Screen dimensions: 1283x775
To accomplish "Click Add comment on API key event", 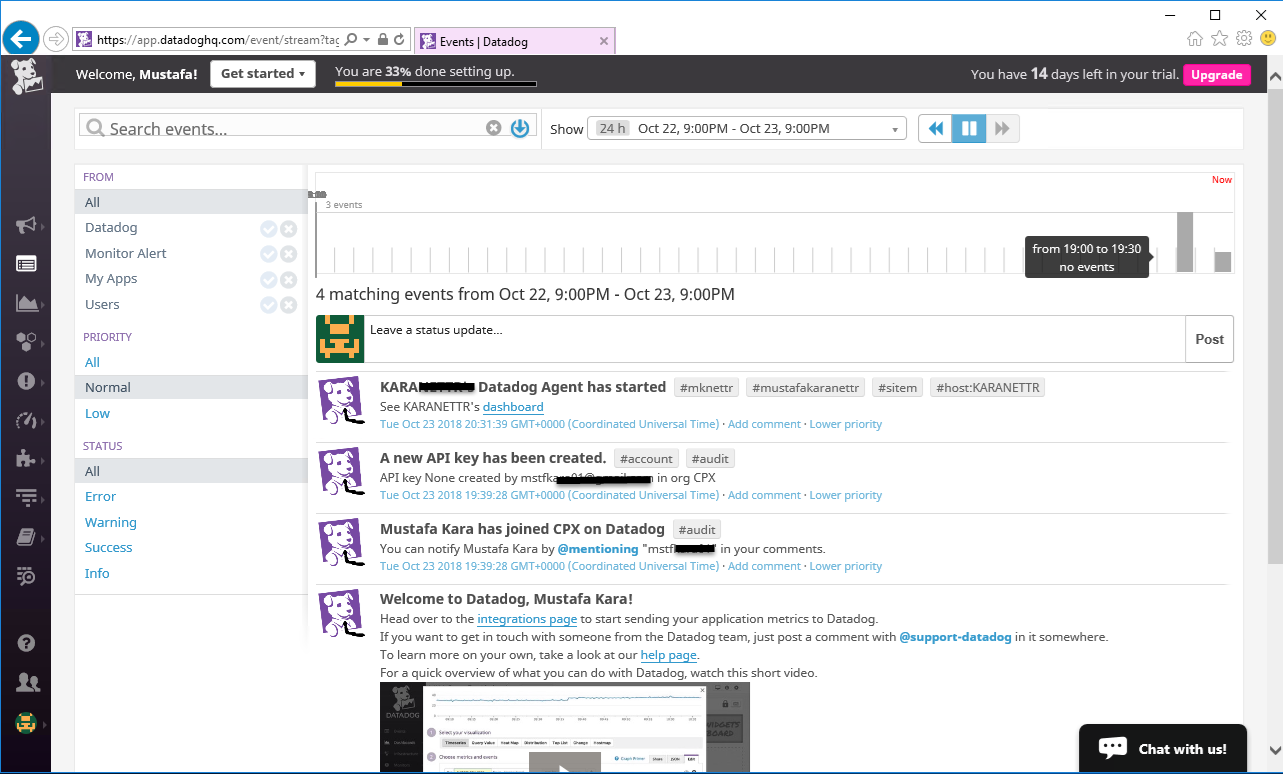I will tap(763, 495).
